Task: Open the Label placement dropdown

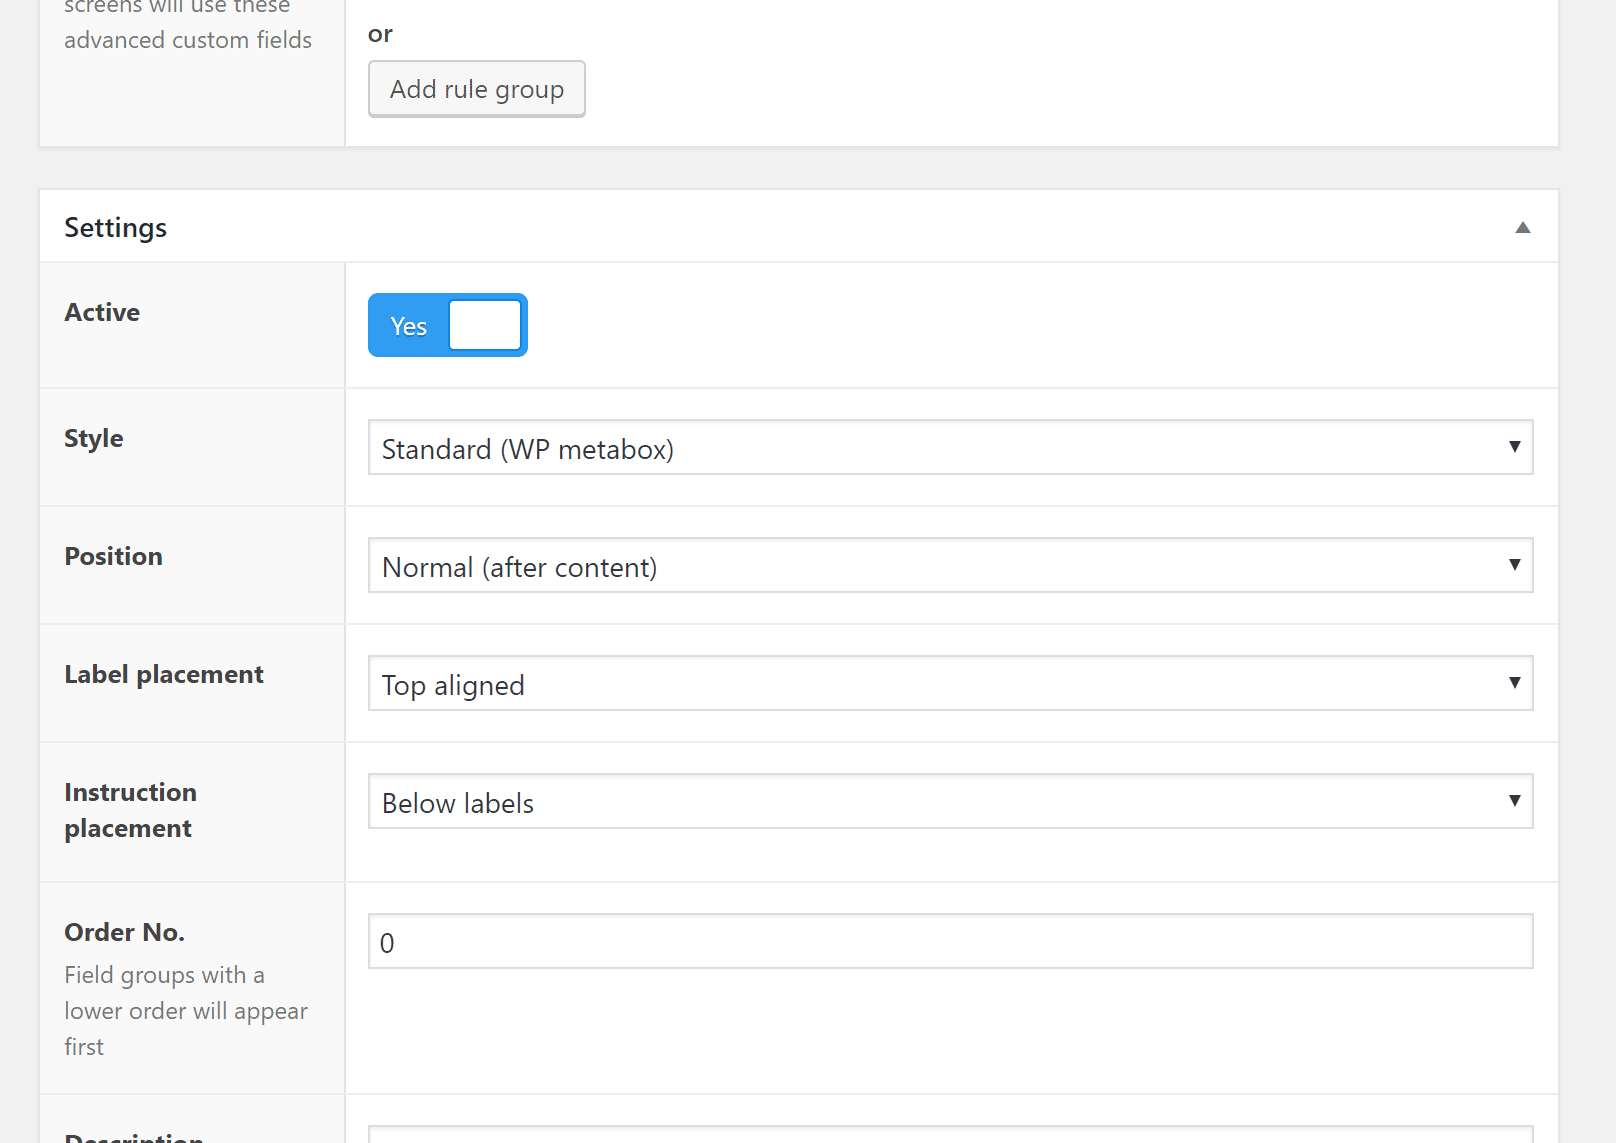Action: pos(950,683)
